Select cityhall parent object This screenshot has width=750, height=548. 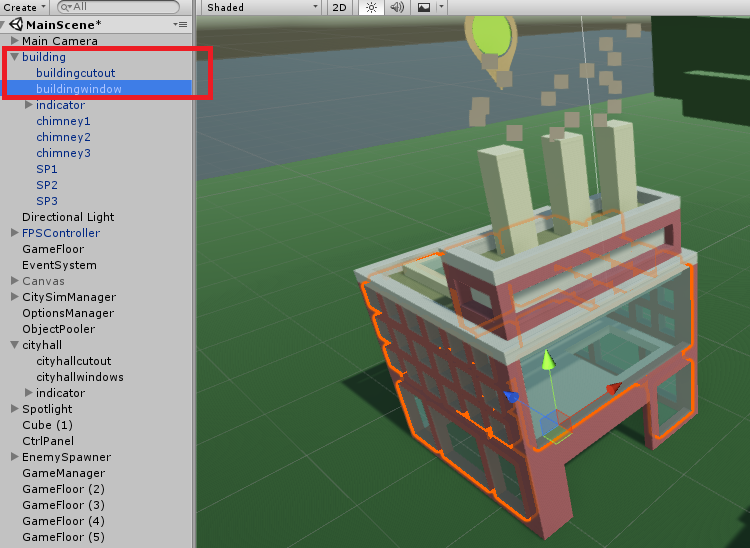pyautogui.click(x=42, y=345)
